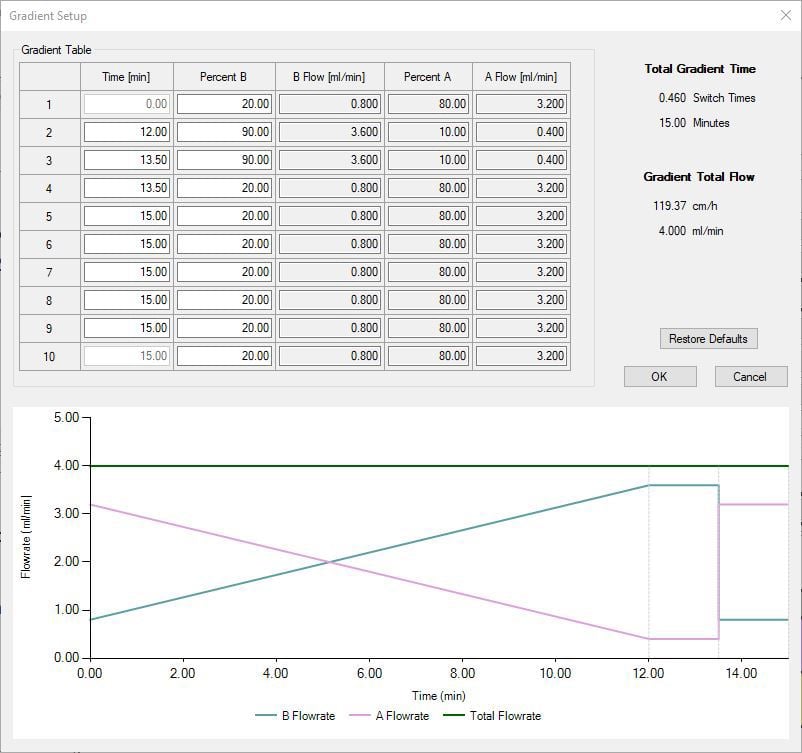Click the Percent A column header
The height and width of the screenshot is (753, 802).
click(x=428, y=77)
